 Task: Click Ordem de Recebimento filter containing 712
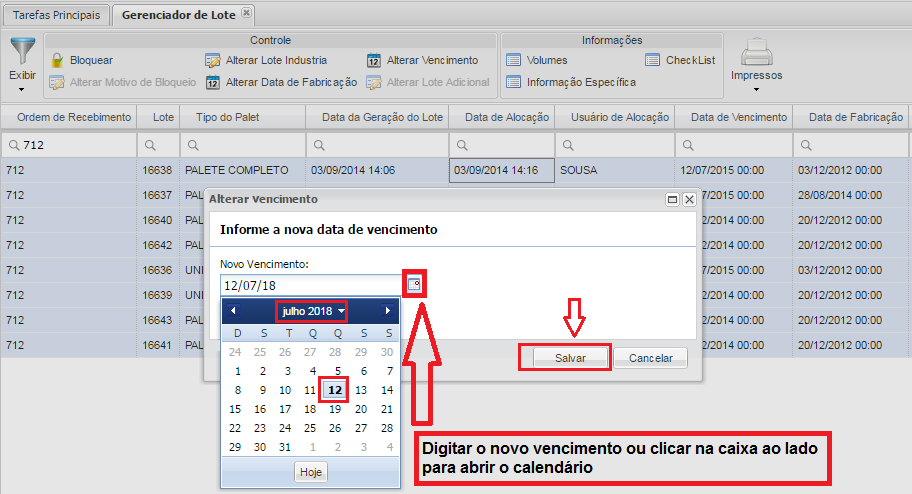(69, 145)
